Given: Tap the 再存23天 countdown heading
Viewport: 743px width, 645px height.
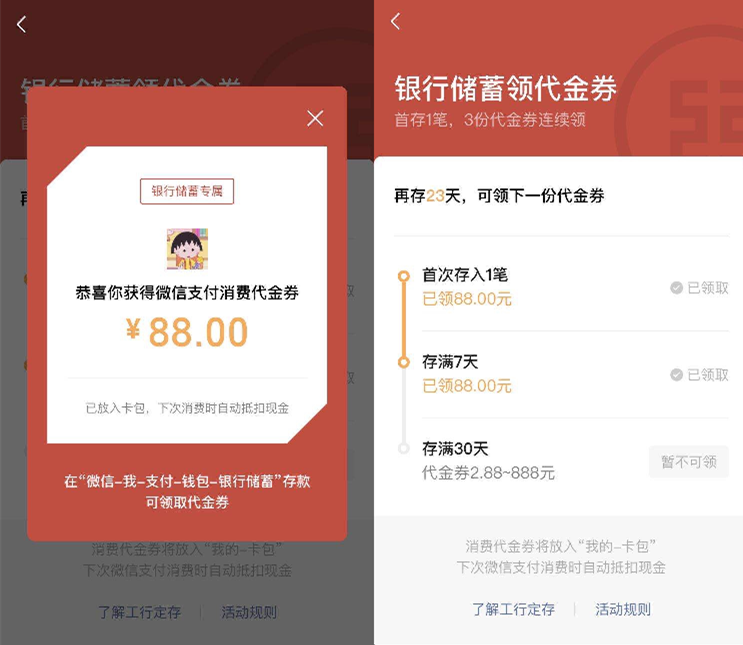Looking at the screenshot, I should coord(499,196).
